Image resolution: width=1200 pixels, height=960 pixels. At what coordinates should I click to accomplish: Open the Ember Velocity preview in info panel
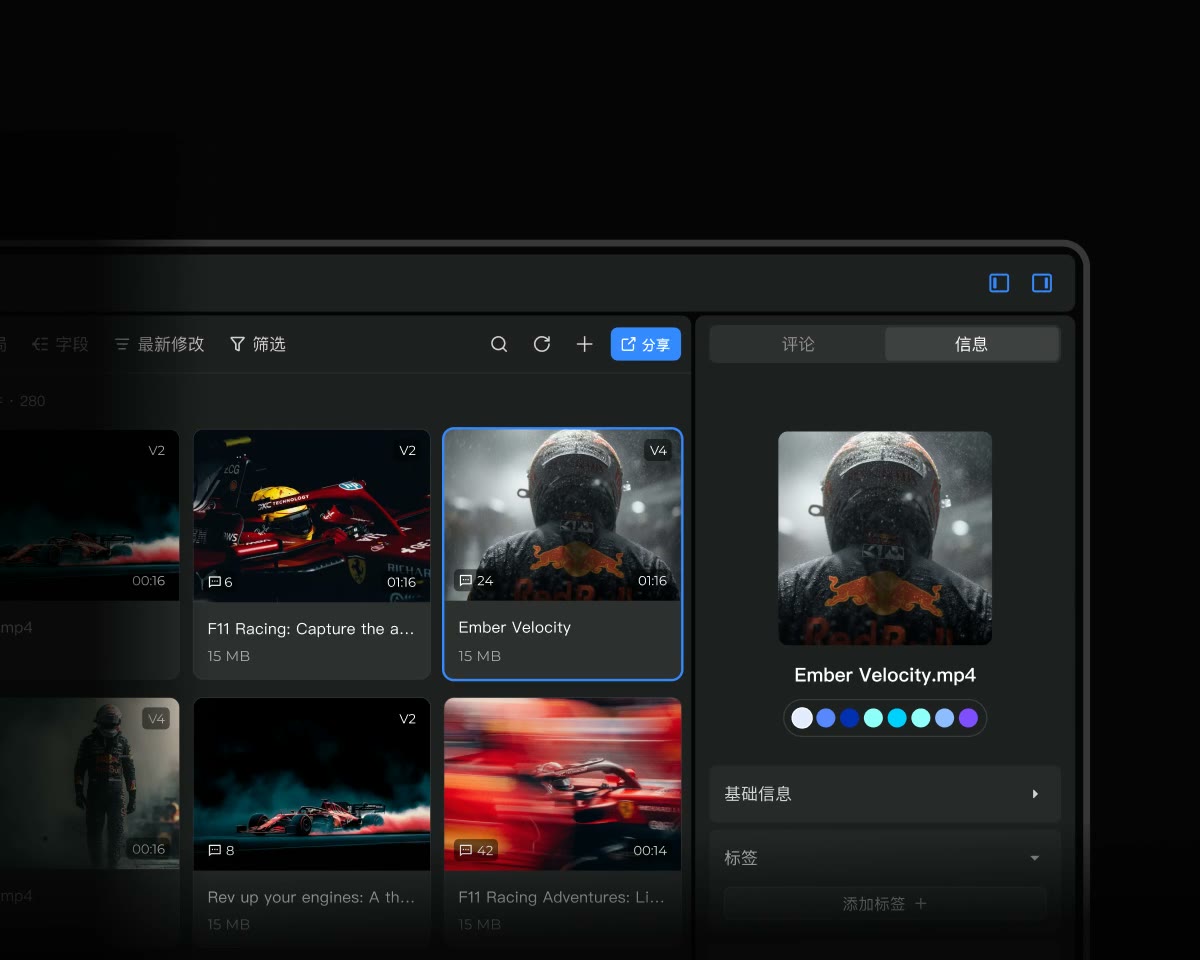tap(885, 538)
